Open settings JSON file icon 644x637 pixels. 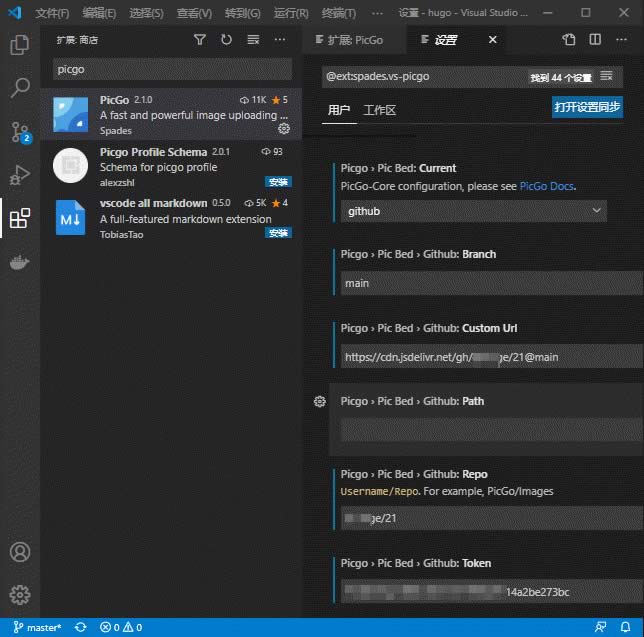tap(569, 40)
